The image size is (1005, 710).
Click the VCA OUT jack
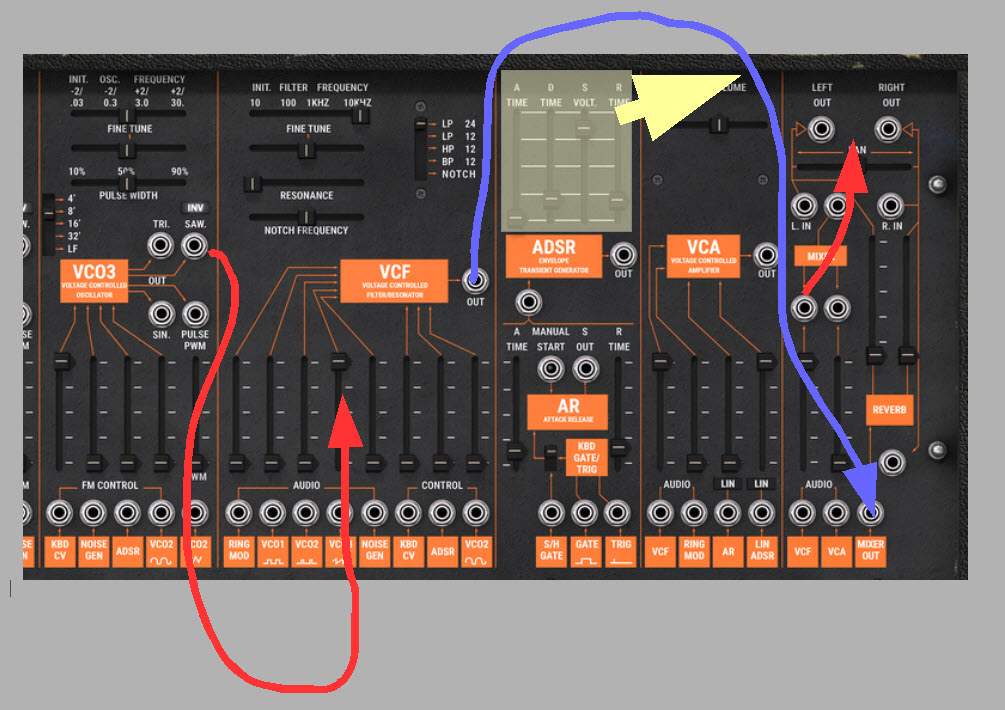[766, 255]
